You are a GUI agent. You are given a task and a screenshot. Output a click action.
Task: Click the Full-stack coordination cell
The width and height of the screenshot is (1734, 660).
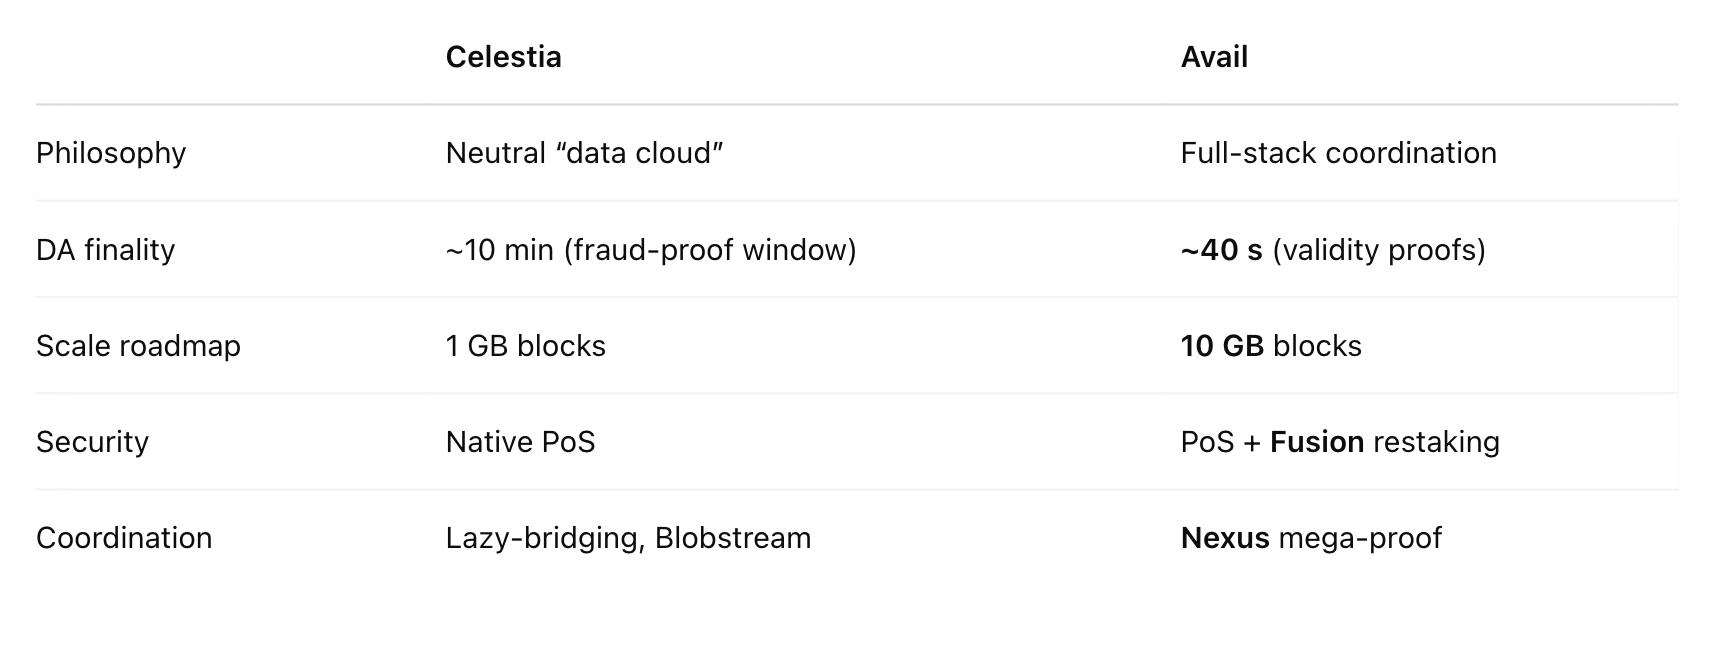[1338, 153]
